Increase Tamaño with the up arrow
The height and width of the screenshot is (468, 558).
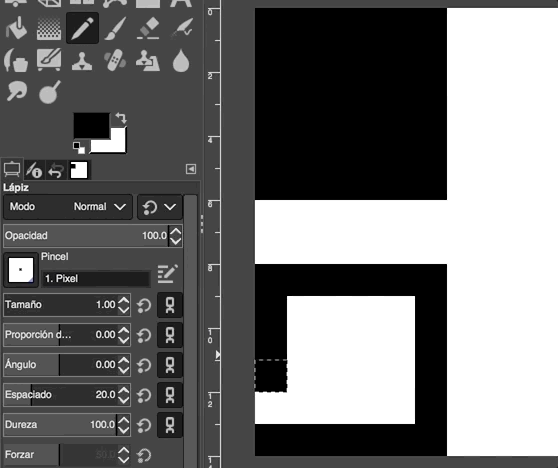click(123, 300)
